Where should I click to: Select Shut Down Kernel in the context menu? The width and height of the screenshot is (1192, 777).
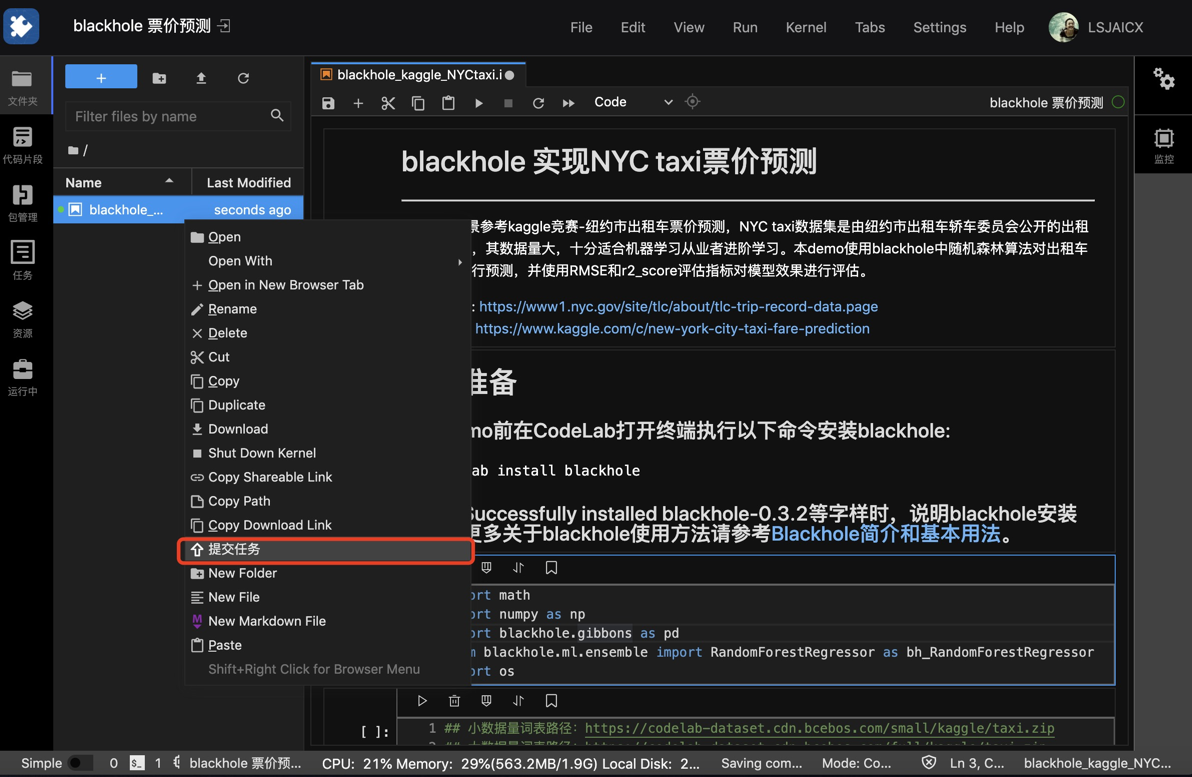(327, 453)
